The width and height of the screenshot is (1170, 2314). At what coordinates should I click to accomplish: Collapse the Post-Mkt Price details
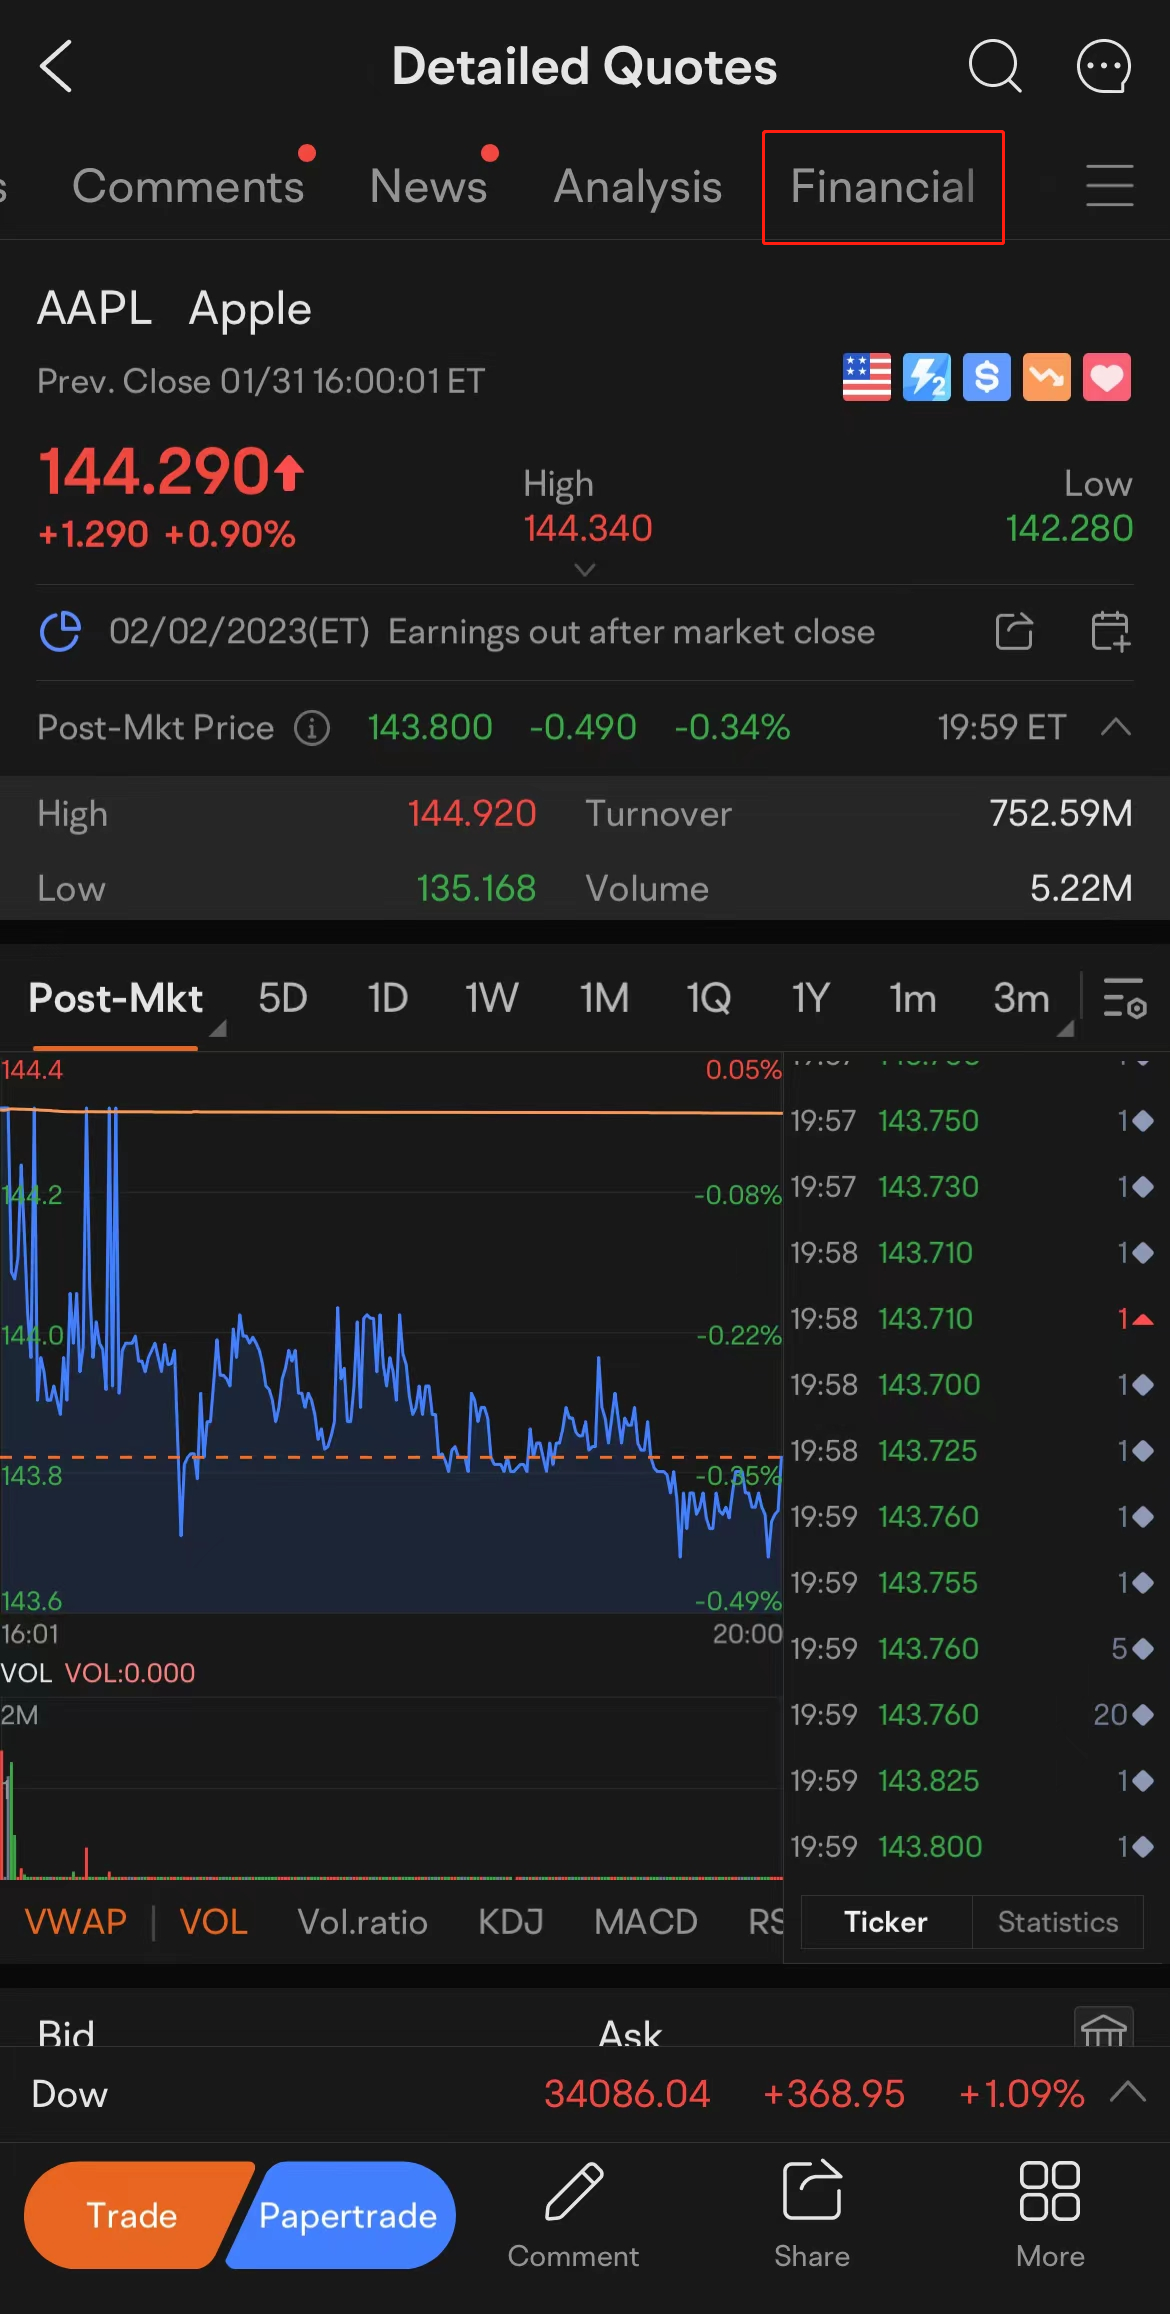(x=1115, y=727)
